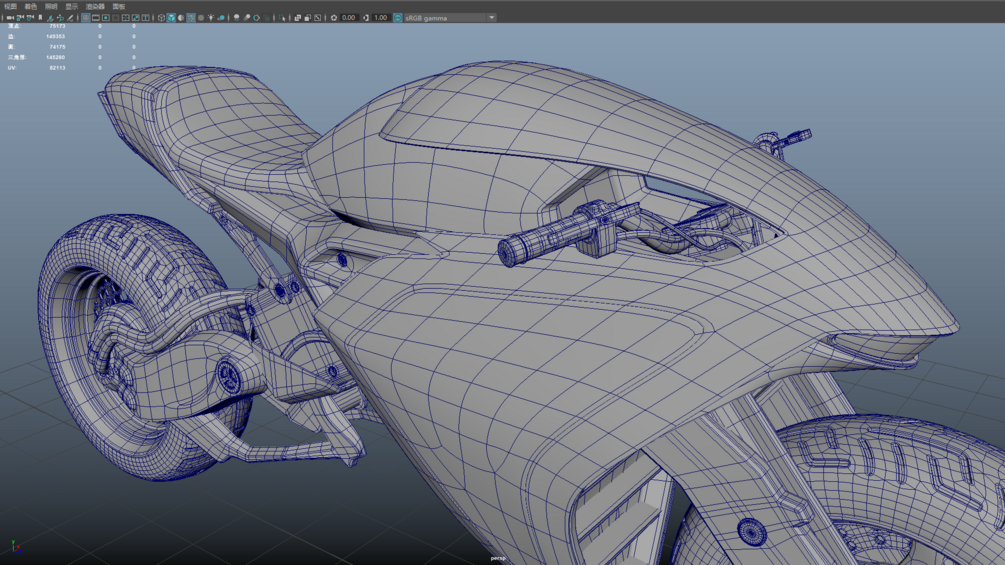The height and width of the screenshot is (565, 1005).
Task: Toggle the View Transform color management button
Action: pos(397,18)
